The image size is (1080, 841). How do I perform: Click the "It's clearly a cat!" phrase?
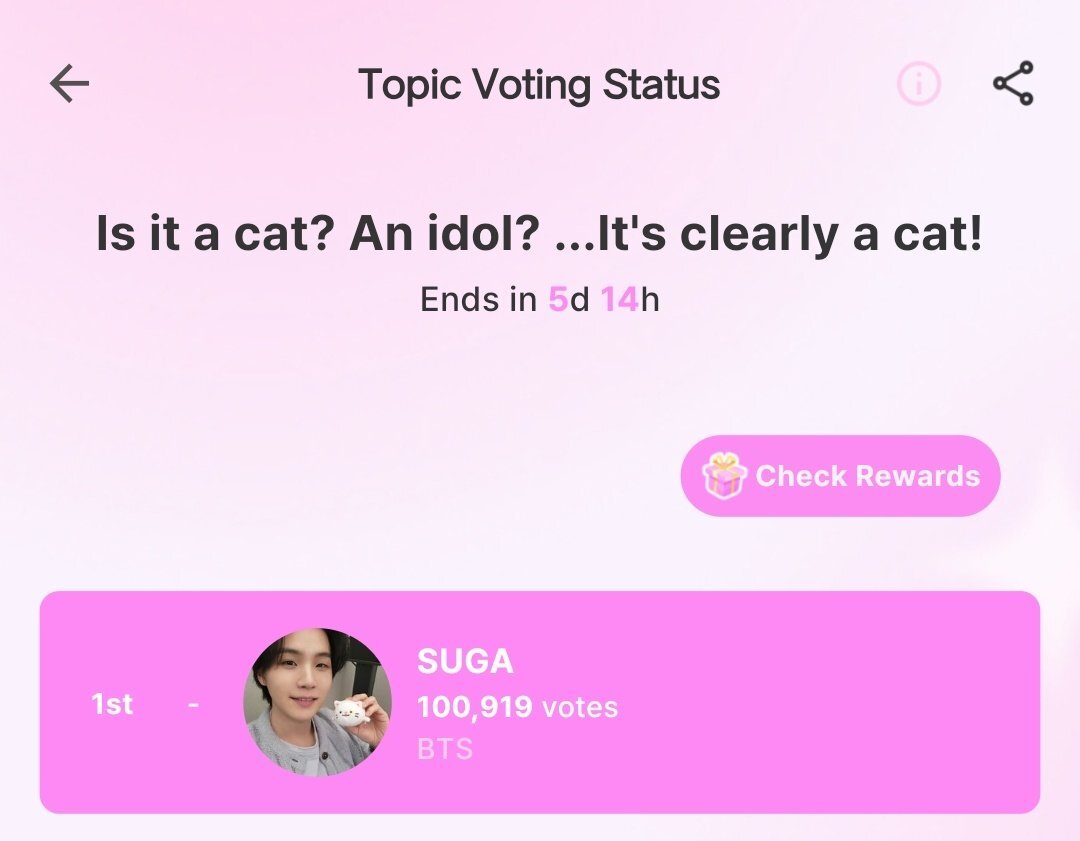click(x=790, y=233)
